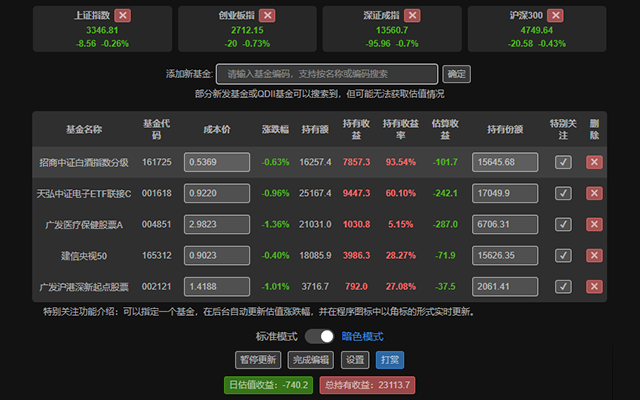
Task: Click estimated profit -71.9 cell
Action: pos(445,256)
